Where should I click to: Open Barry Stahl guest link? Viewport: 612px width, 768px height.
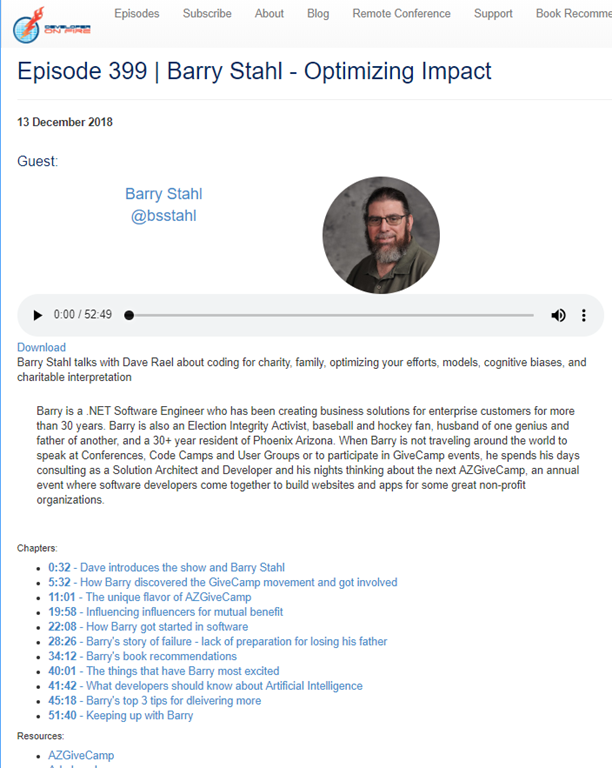(x=164, y=193)
